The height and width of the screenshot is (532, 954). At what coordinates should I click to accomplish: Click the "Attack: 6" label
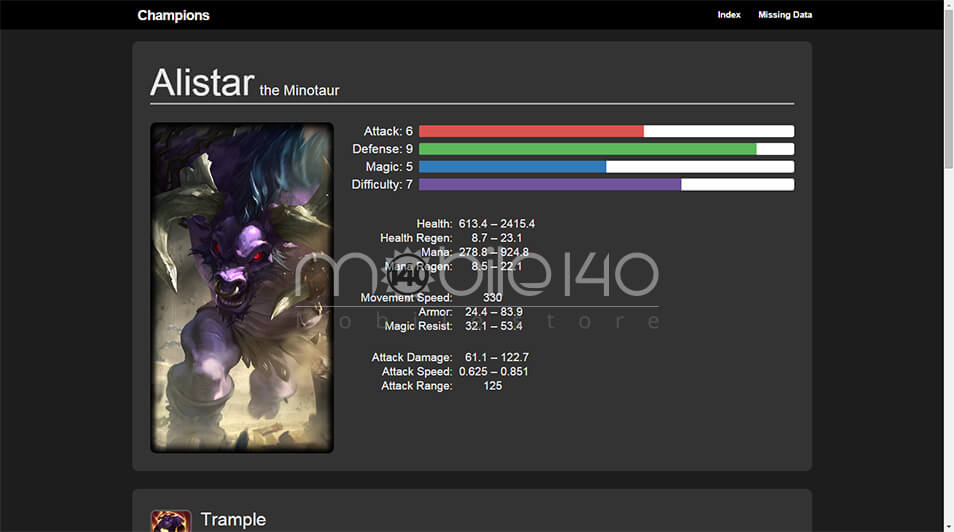pos(388,131)
